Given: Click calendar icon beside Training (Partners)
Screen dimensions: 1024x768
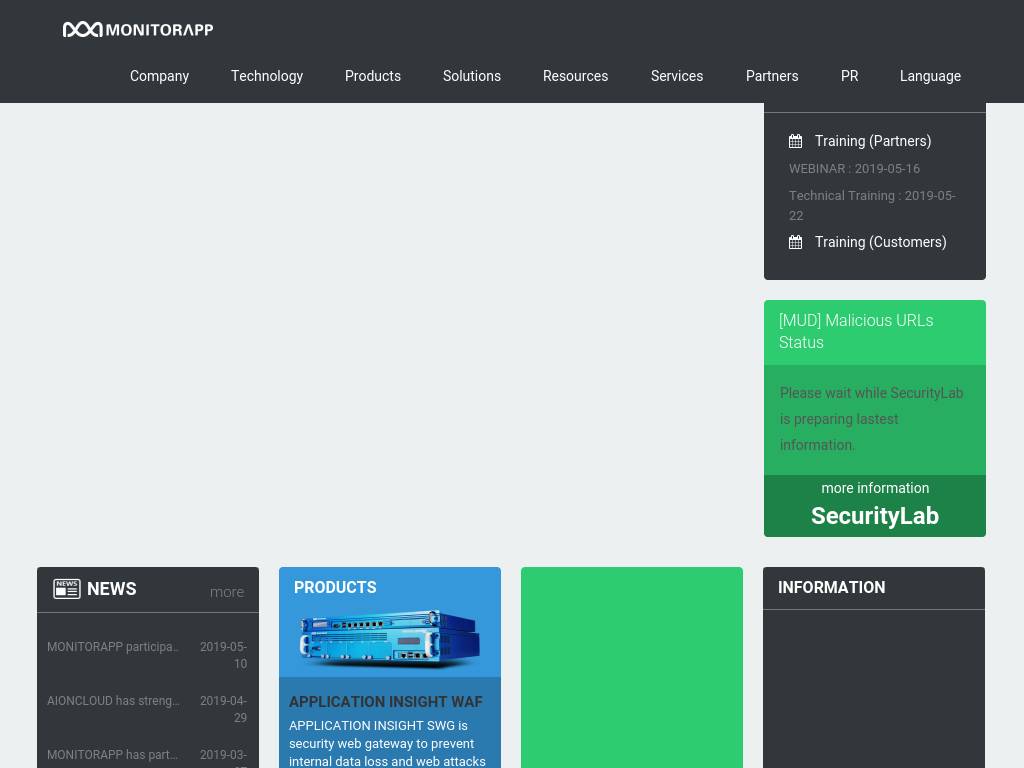Looking at the screenshot, I should pyautogui.click(x=796, y=141).
